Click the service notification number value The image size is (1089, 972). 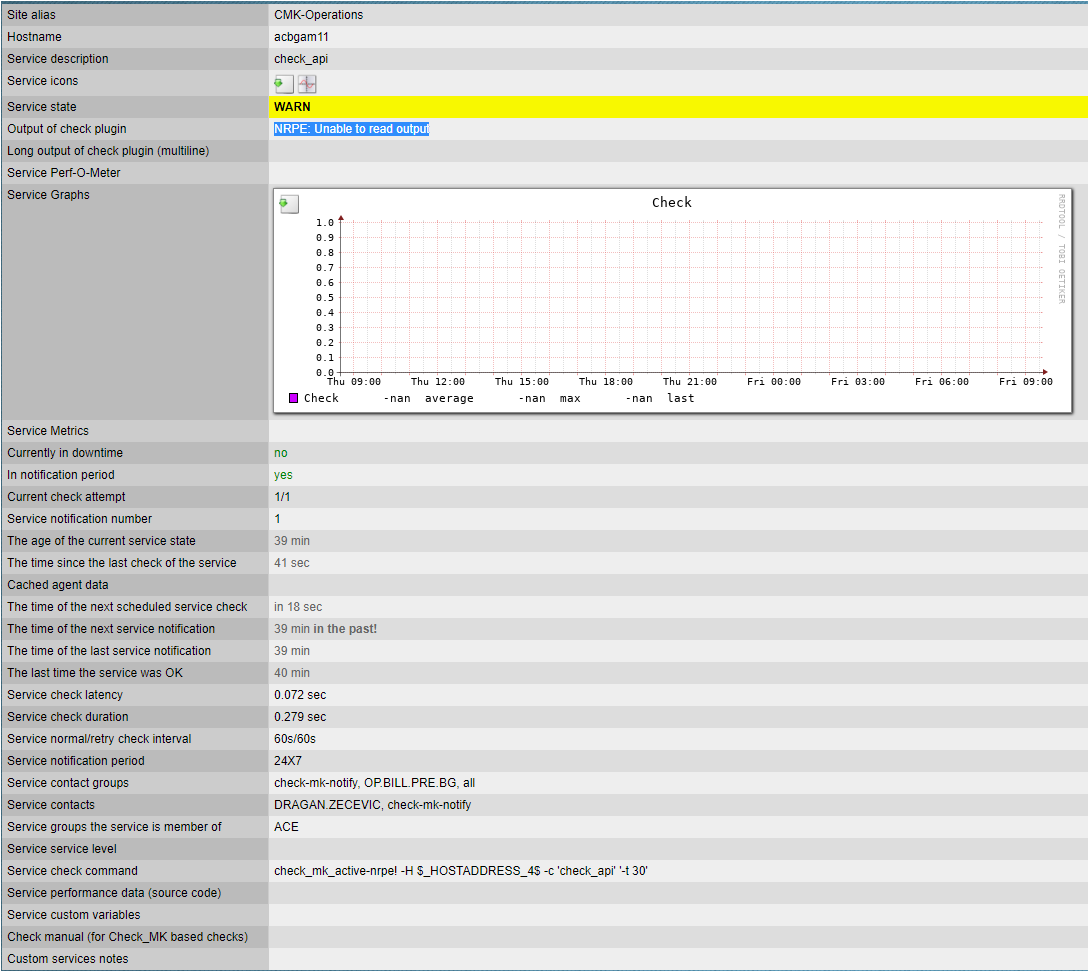click(278, 519)
